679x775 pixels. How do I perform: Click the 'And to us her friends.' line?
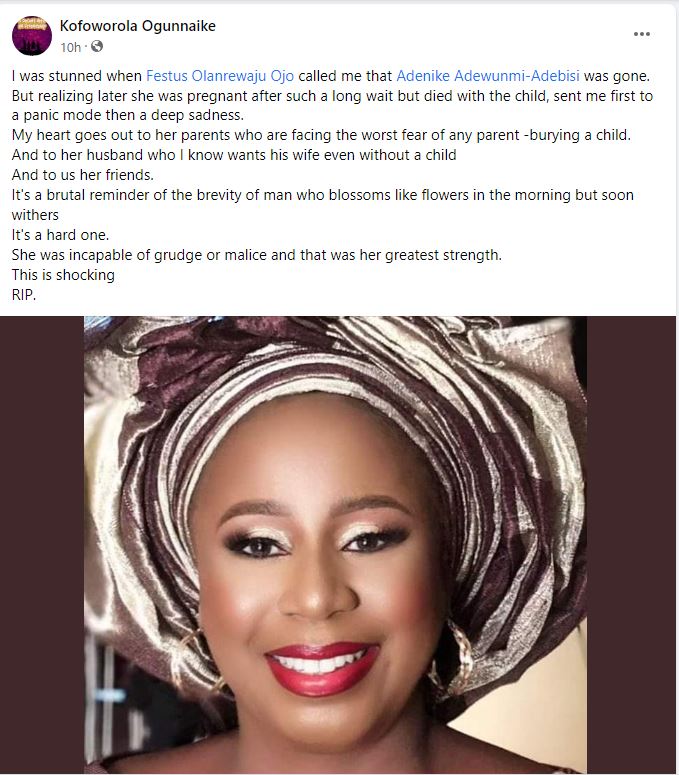pyautogui.click(x=83, y=175)
